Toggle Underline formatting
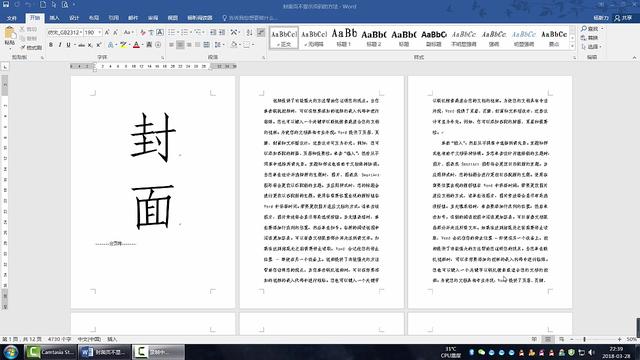Screen dimensions: 640x360 [68, 45]
